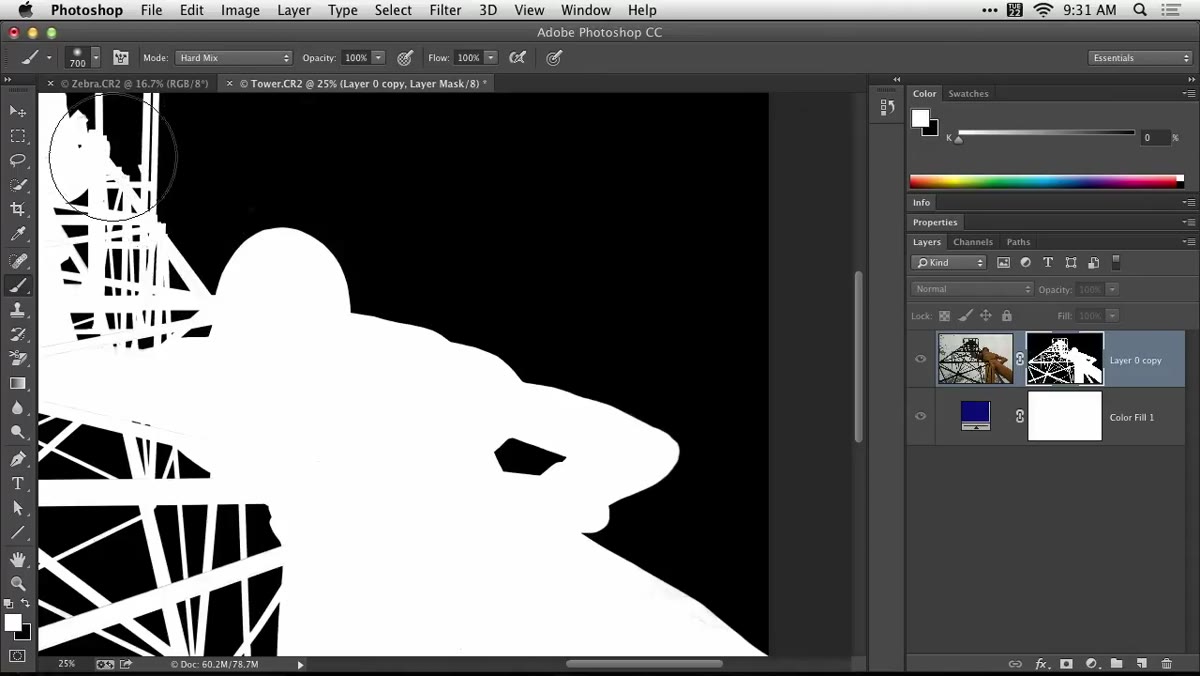Toggle lock transparent pixels

[945, 316]
